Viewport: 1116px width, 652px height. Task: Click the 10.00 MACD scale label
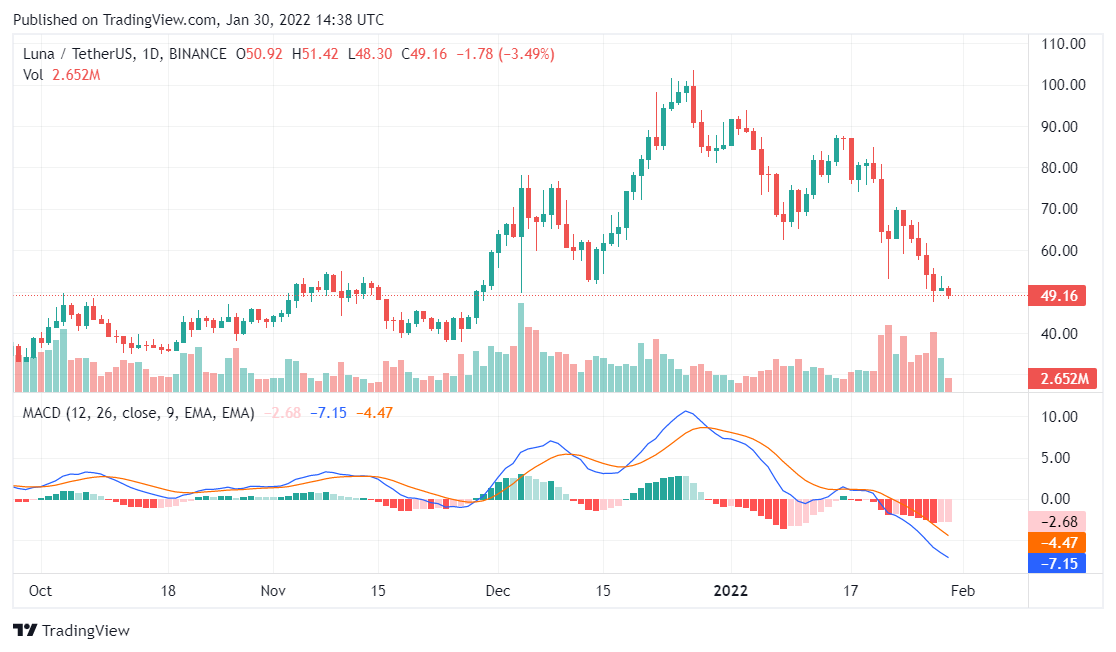pos(1064,416)
